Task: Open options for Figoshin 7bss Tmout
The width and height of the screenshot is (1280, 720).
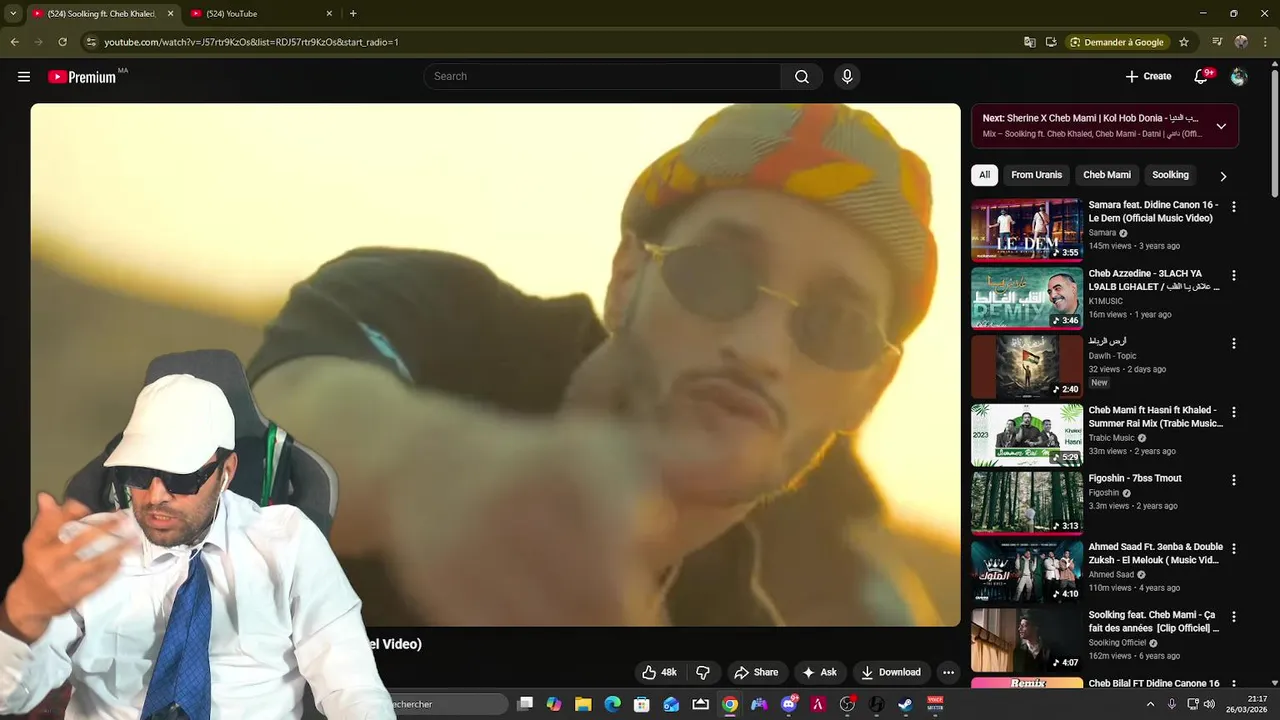Action: 1233,480
